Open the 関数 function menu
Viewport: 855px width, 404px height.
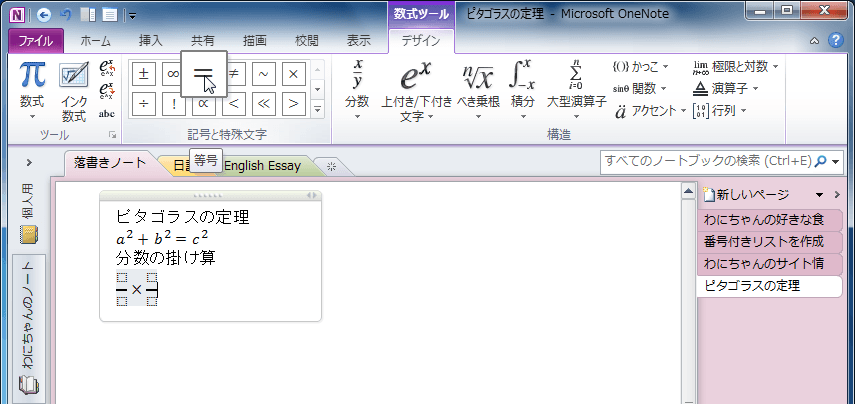[x=640, y=88]
